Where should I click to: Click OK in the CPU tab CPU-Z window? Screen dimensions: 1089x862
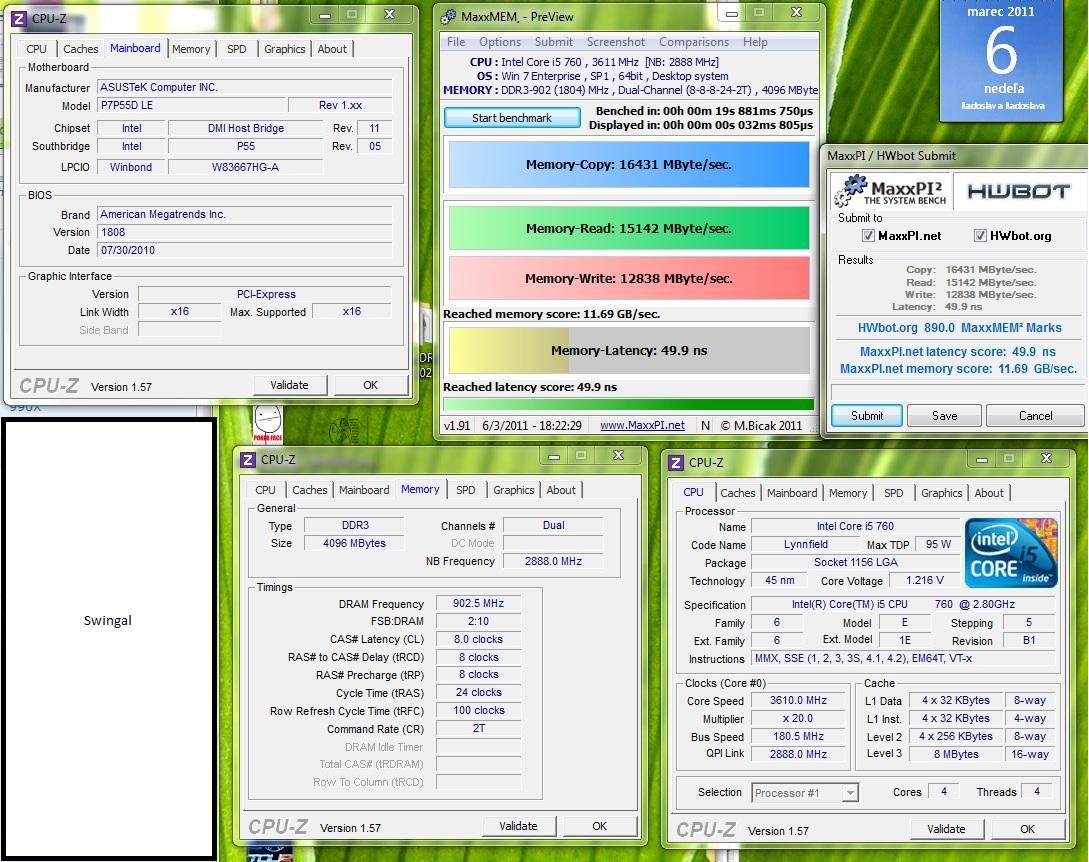coord(1027,829)
